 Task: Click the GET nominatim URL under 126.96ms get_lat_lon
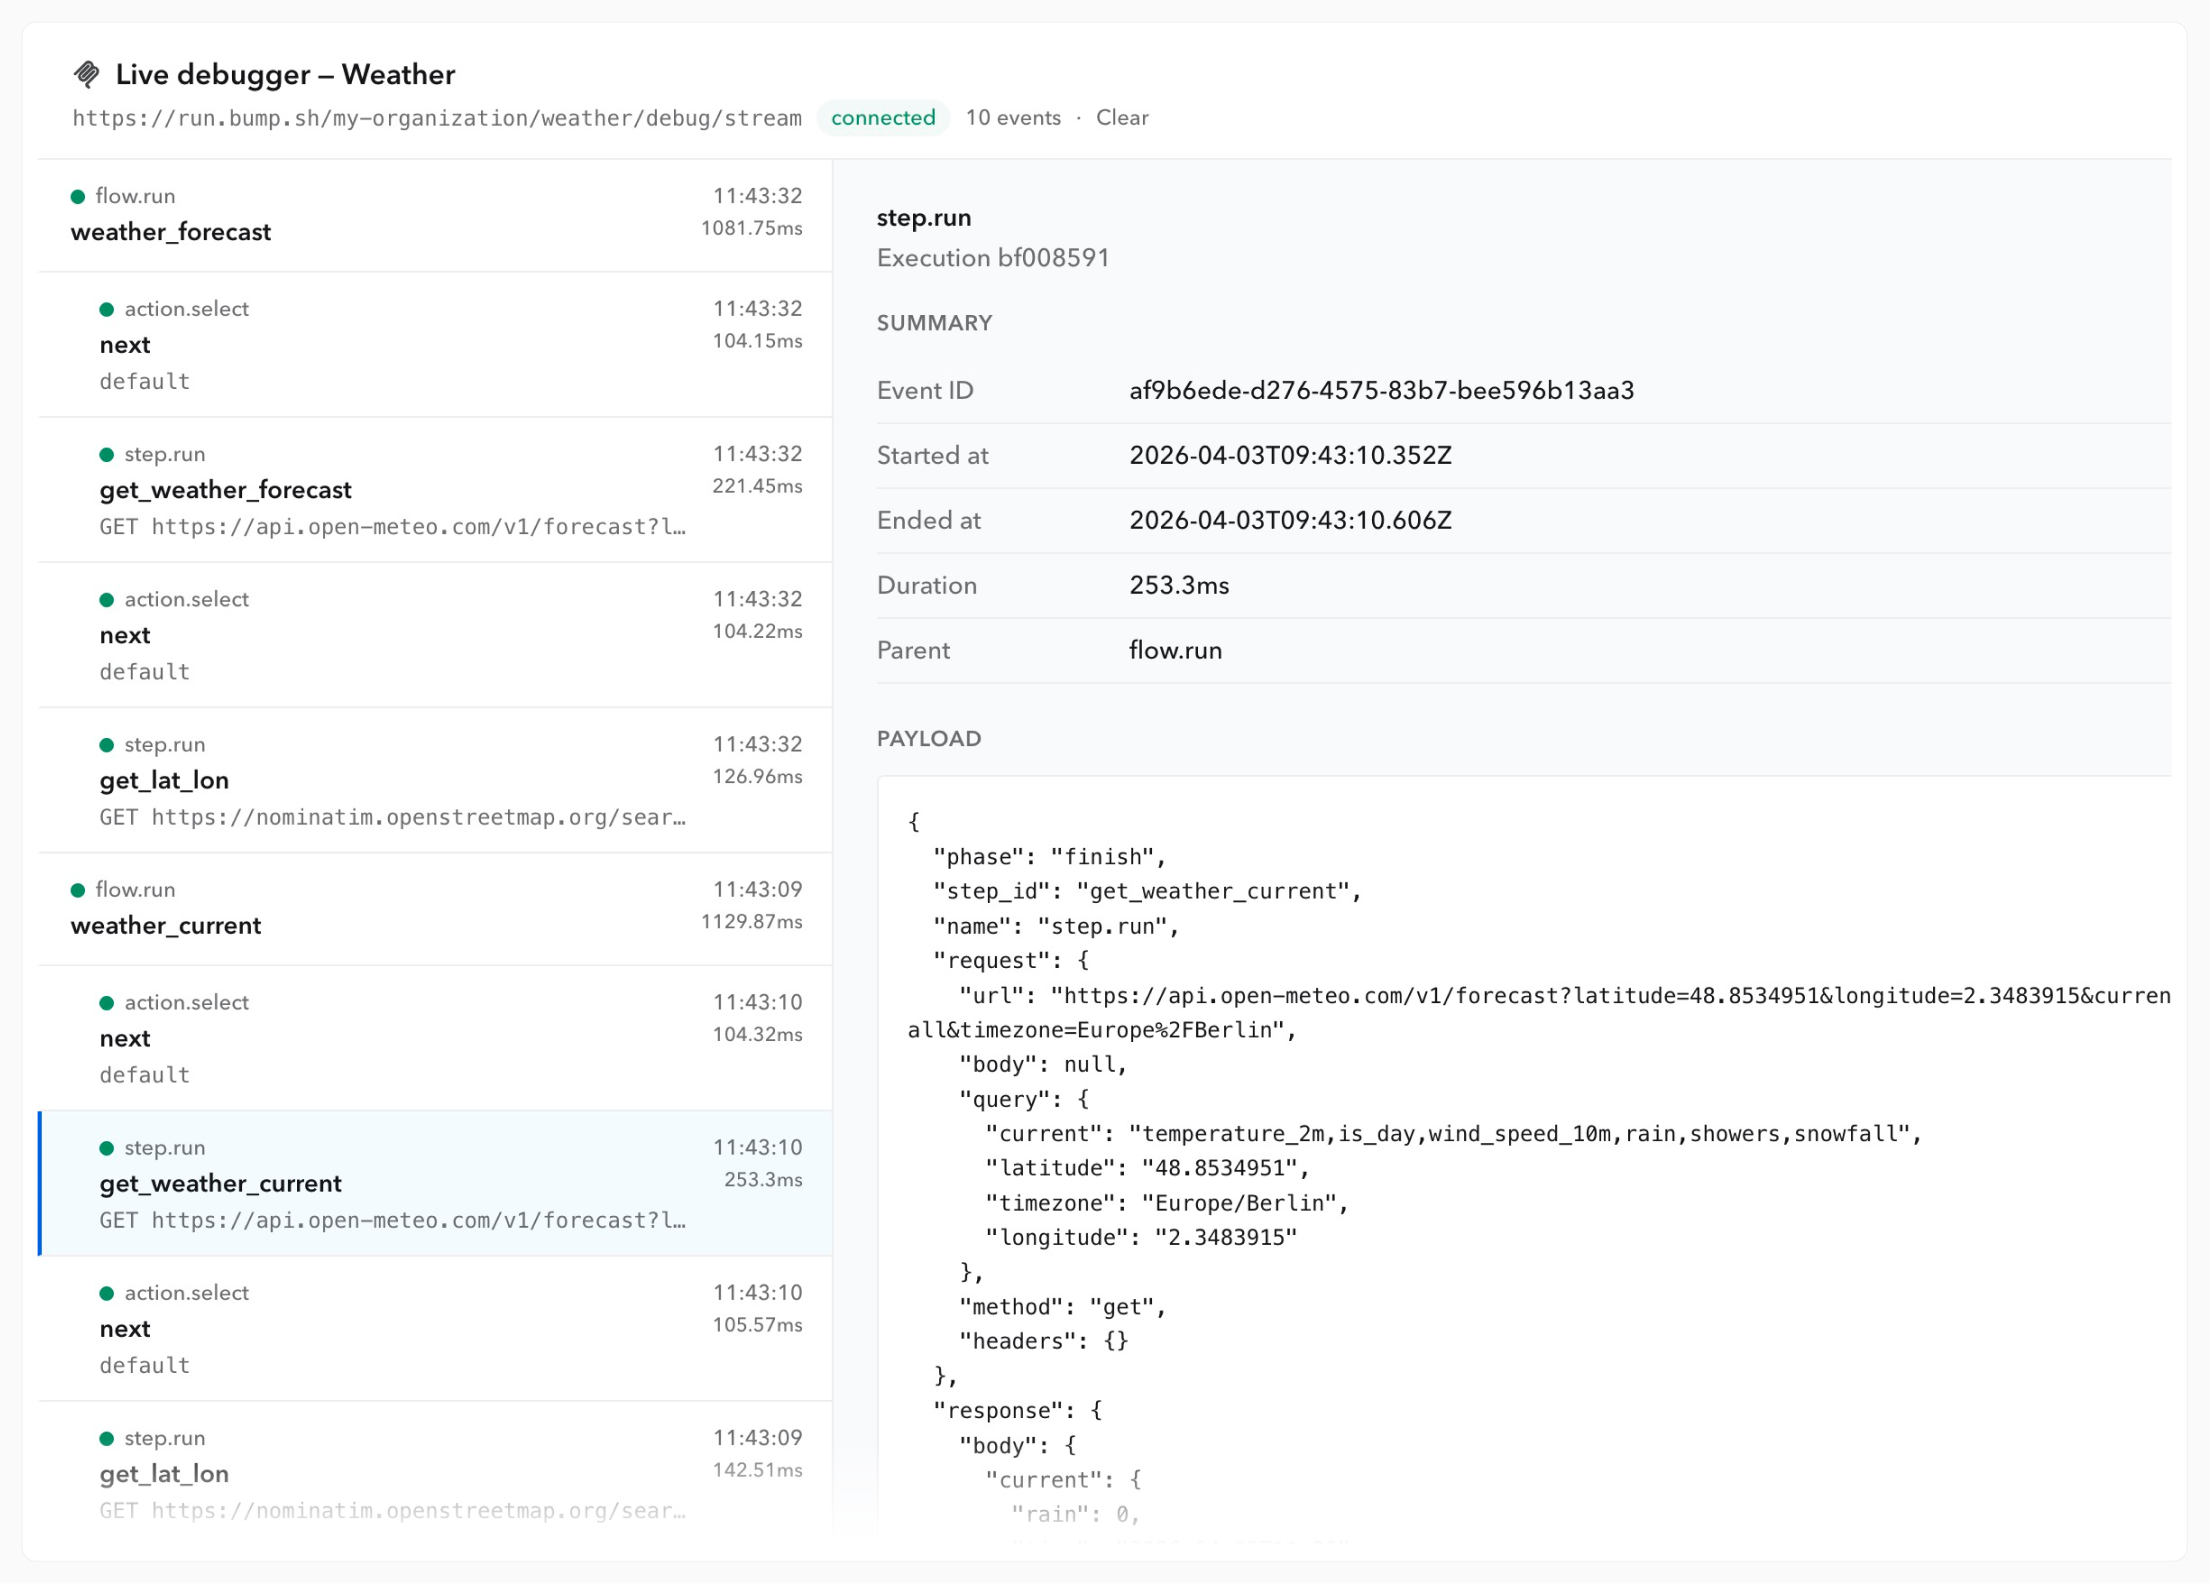[392, 818]
